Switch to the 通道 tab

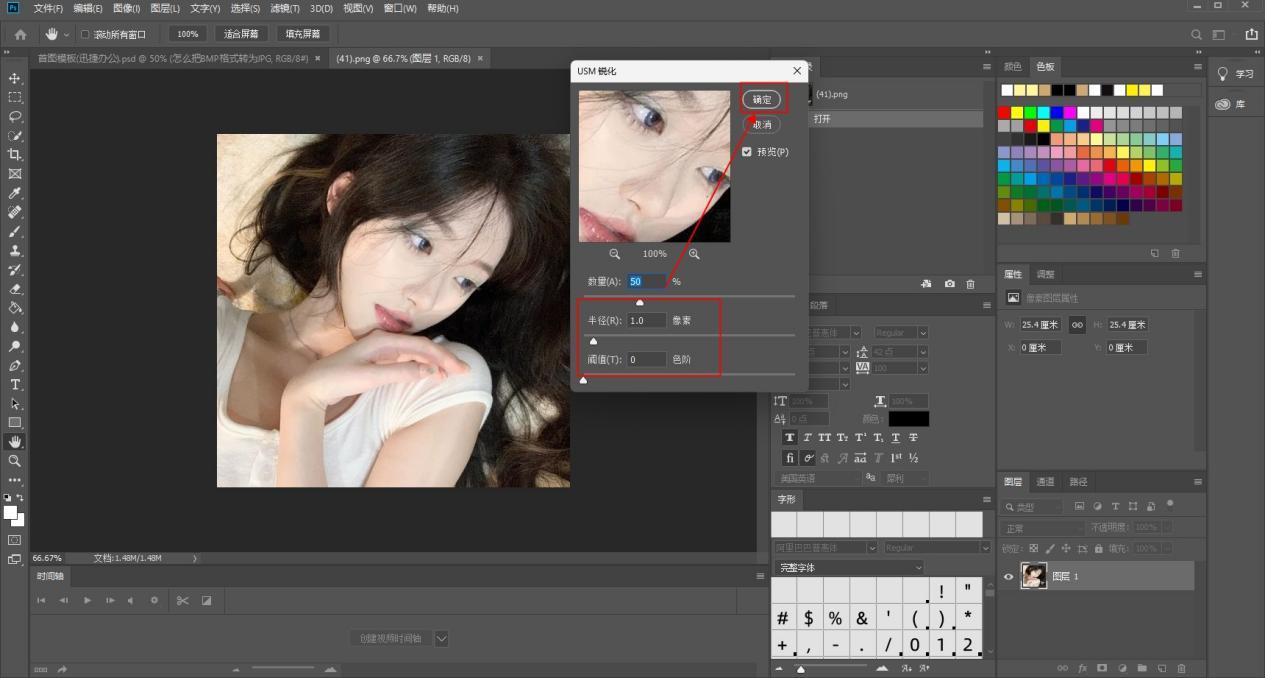click(x=1045, y=482)
